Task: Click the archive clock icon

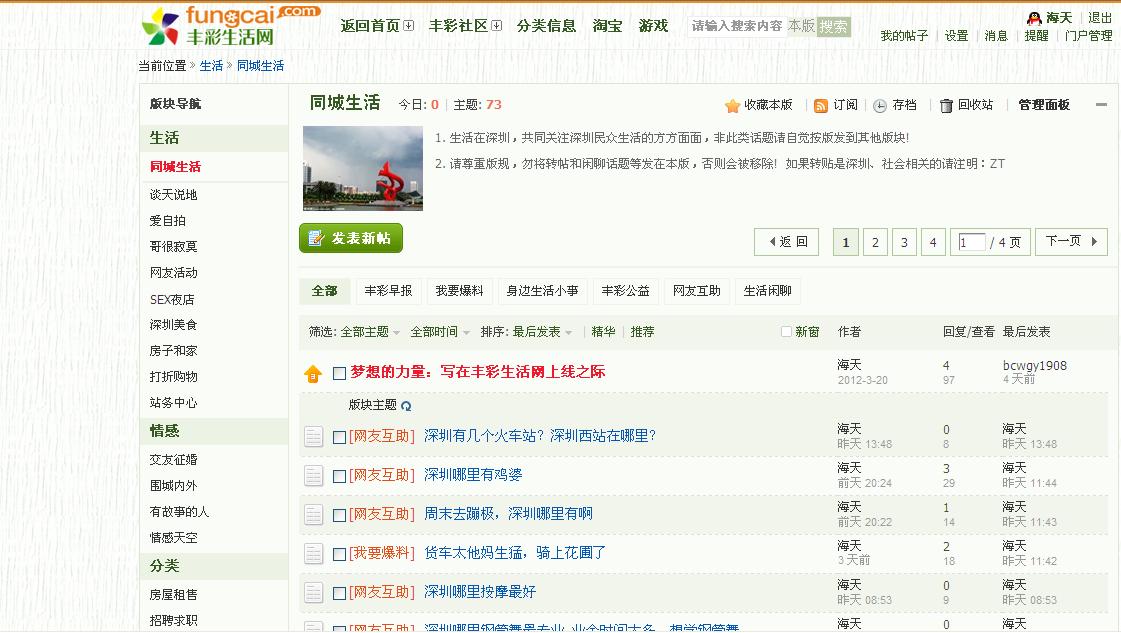Action: (x=880, y=106)
